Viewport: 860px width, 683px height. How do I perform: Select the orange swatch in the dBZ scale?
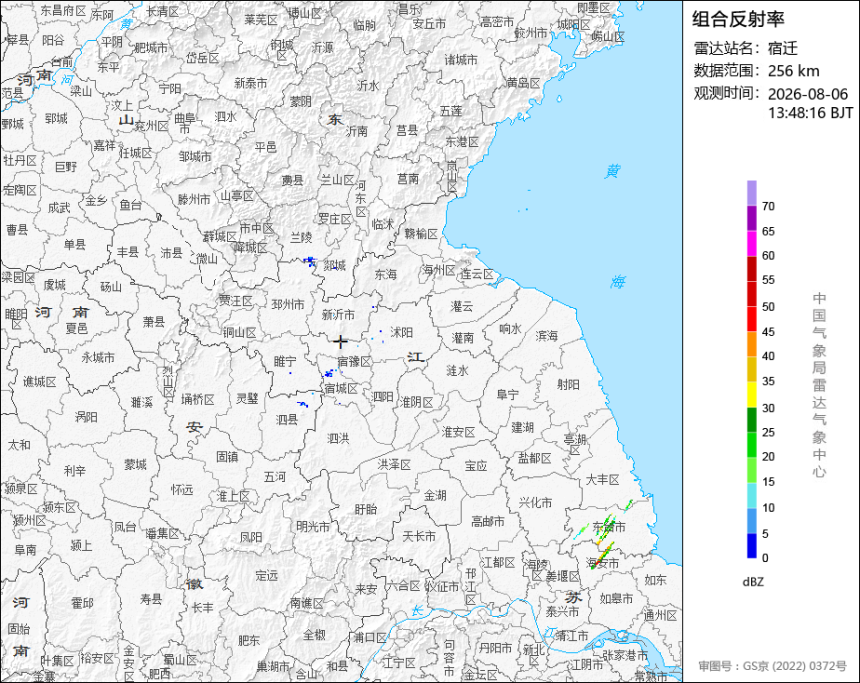(751, 345)
